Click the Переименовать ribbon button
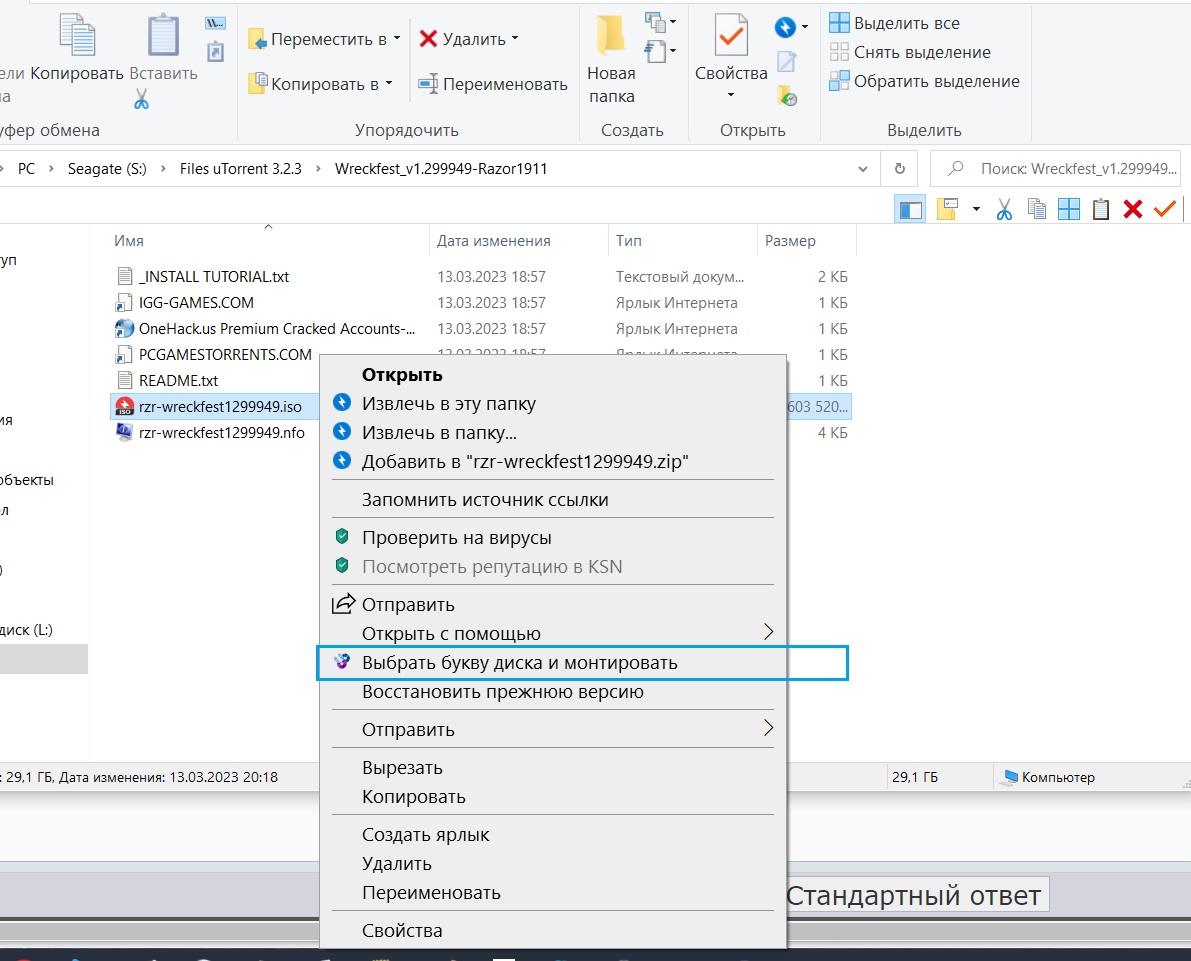This screenshot has width=1191, height=961. coord(493,84)
